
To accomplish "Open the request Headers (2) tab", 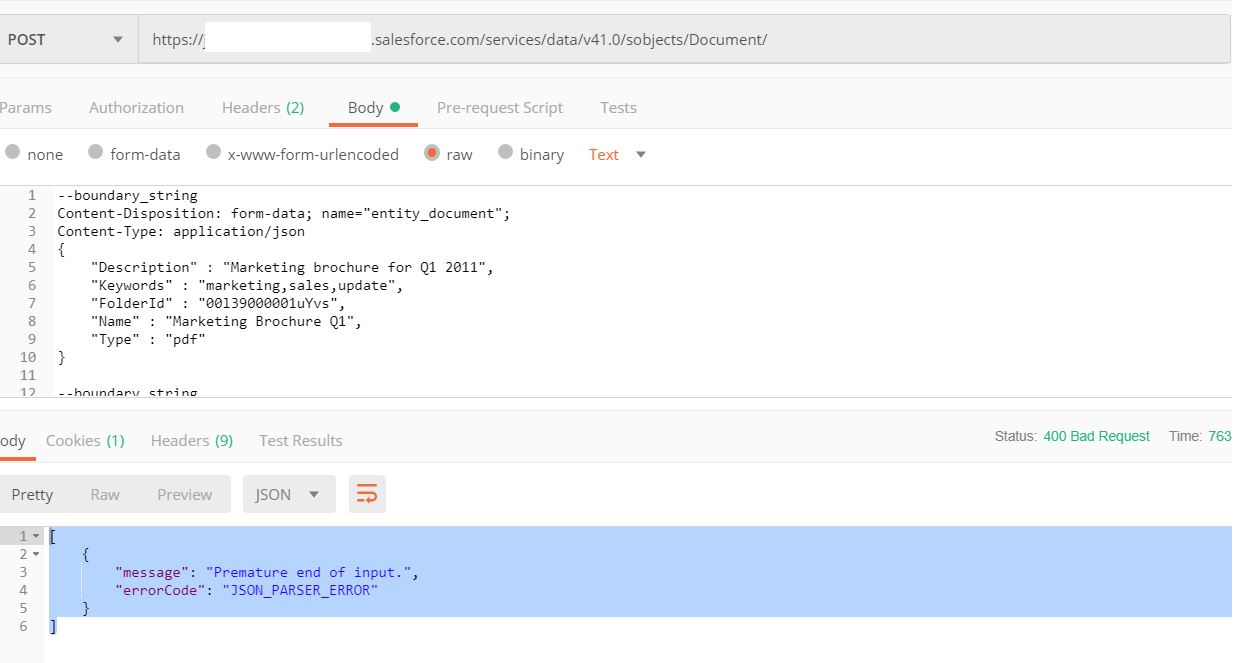I will click(263, 108).
